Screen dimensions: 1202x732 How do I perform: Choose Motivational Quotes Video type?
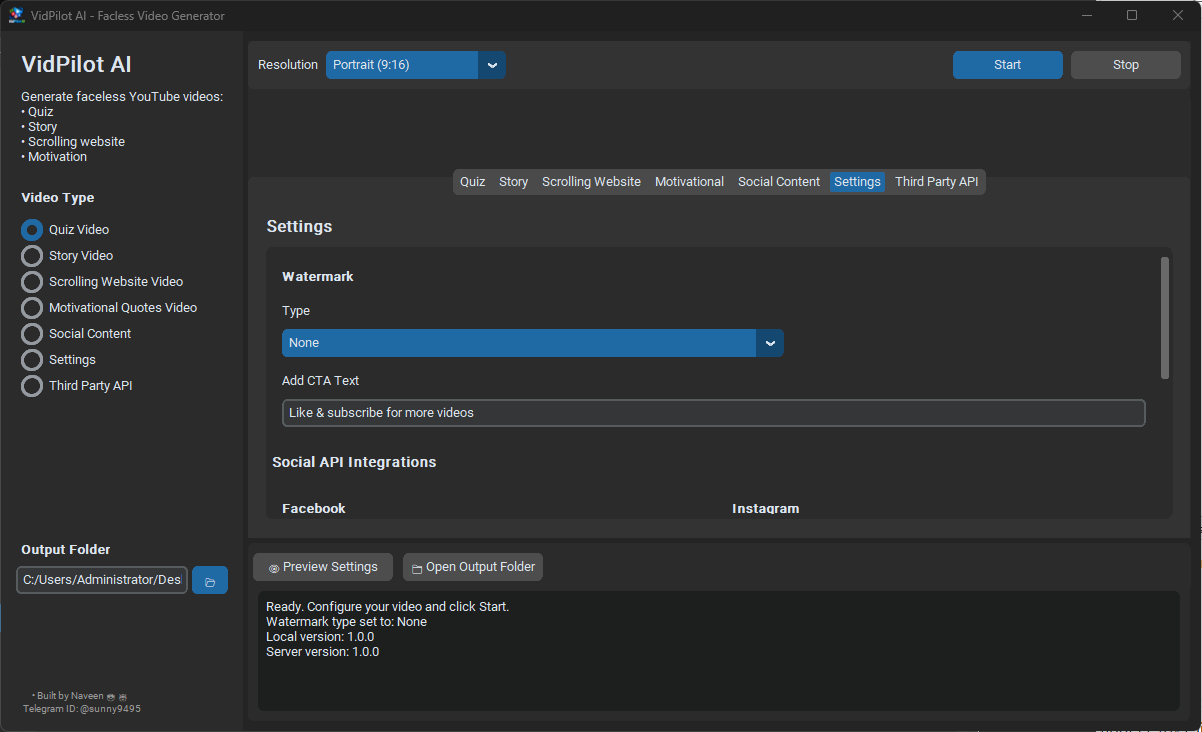(31, 307)
